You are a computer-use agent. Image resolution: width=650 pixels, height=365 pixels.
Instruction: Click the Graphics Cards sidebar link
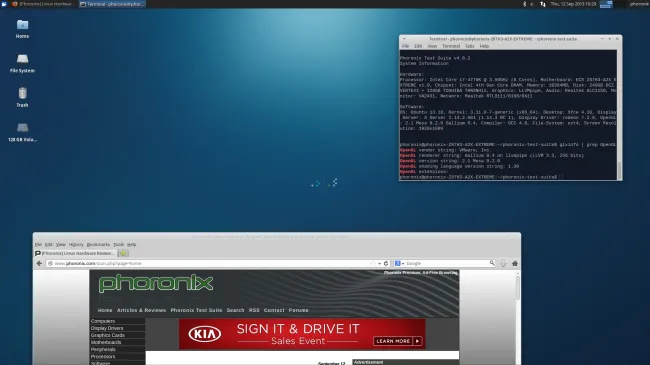(107, 335)
